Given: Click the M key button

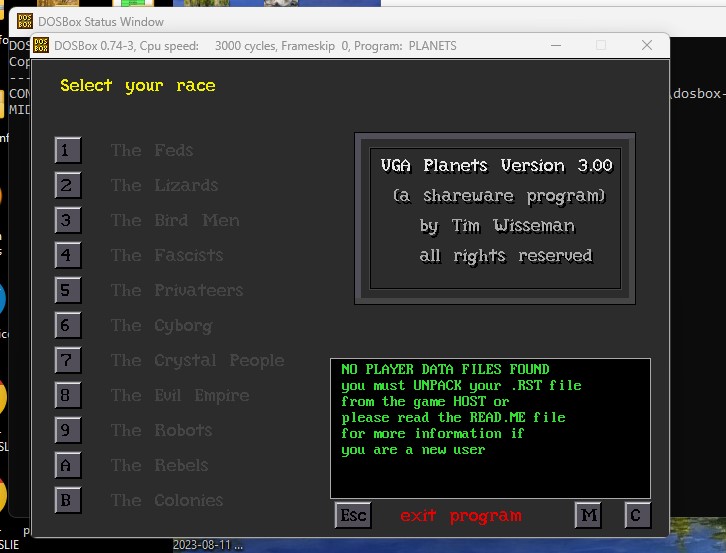Looking at the screenshot, I should pyautogui.click(x=588, y=515).
